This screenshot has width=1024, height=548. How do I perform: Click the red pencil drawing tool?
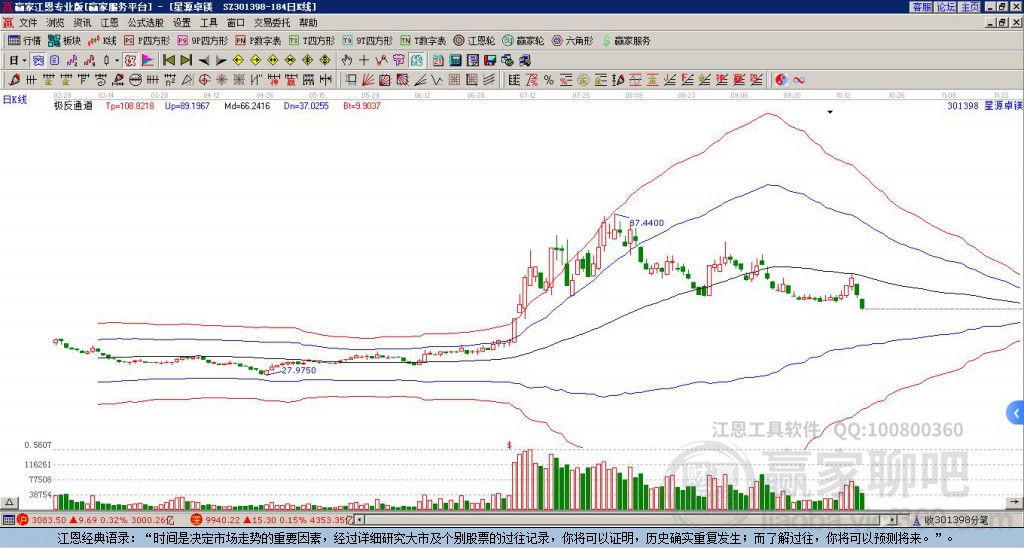(14, 80)
